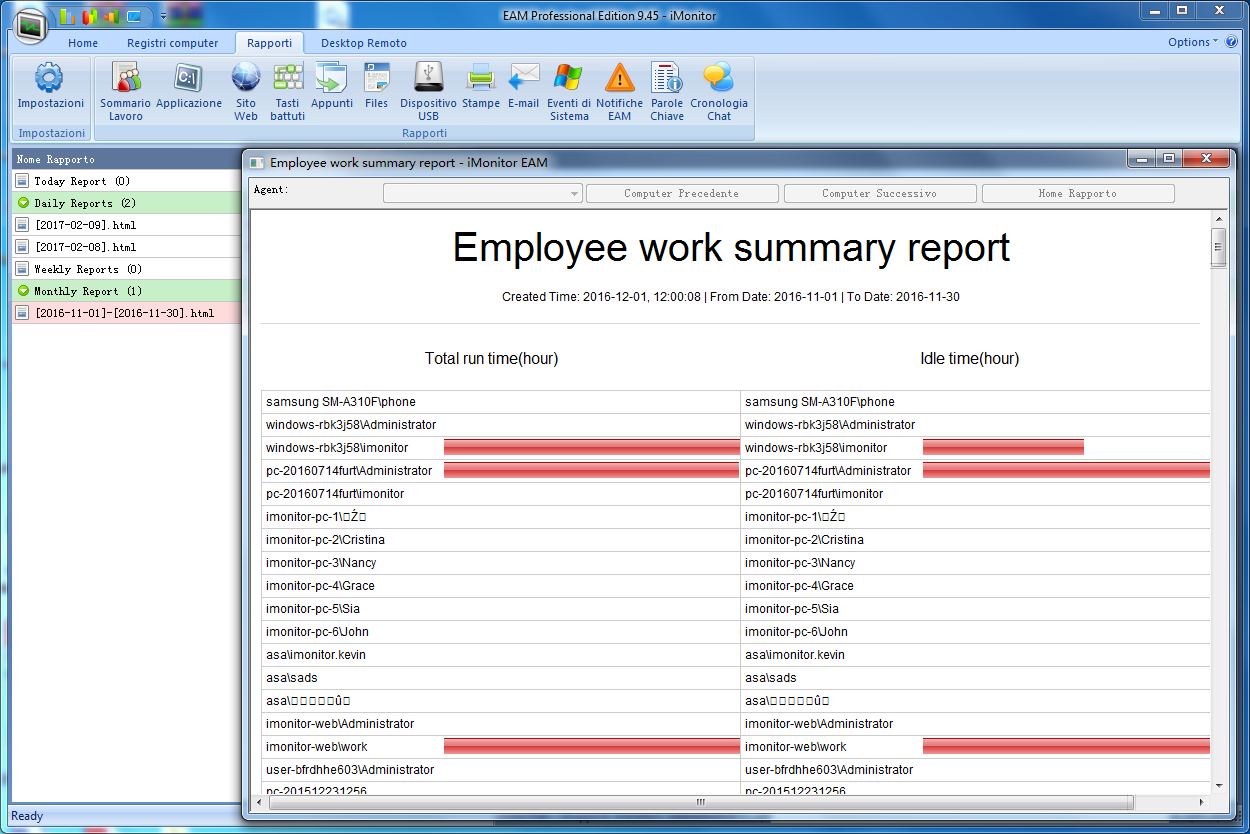Collapse the Monthly Report group
This screenshot has width=1250, height=834.
tap(24, 291)
